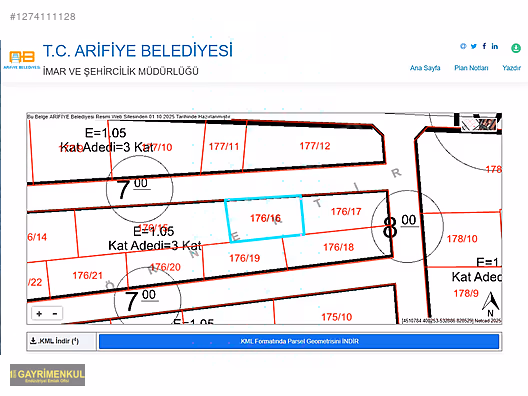528x396 pixels.
Task: Click the green user account icon
Action: pos(516,48)
